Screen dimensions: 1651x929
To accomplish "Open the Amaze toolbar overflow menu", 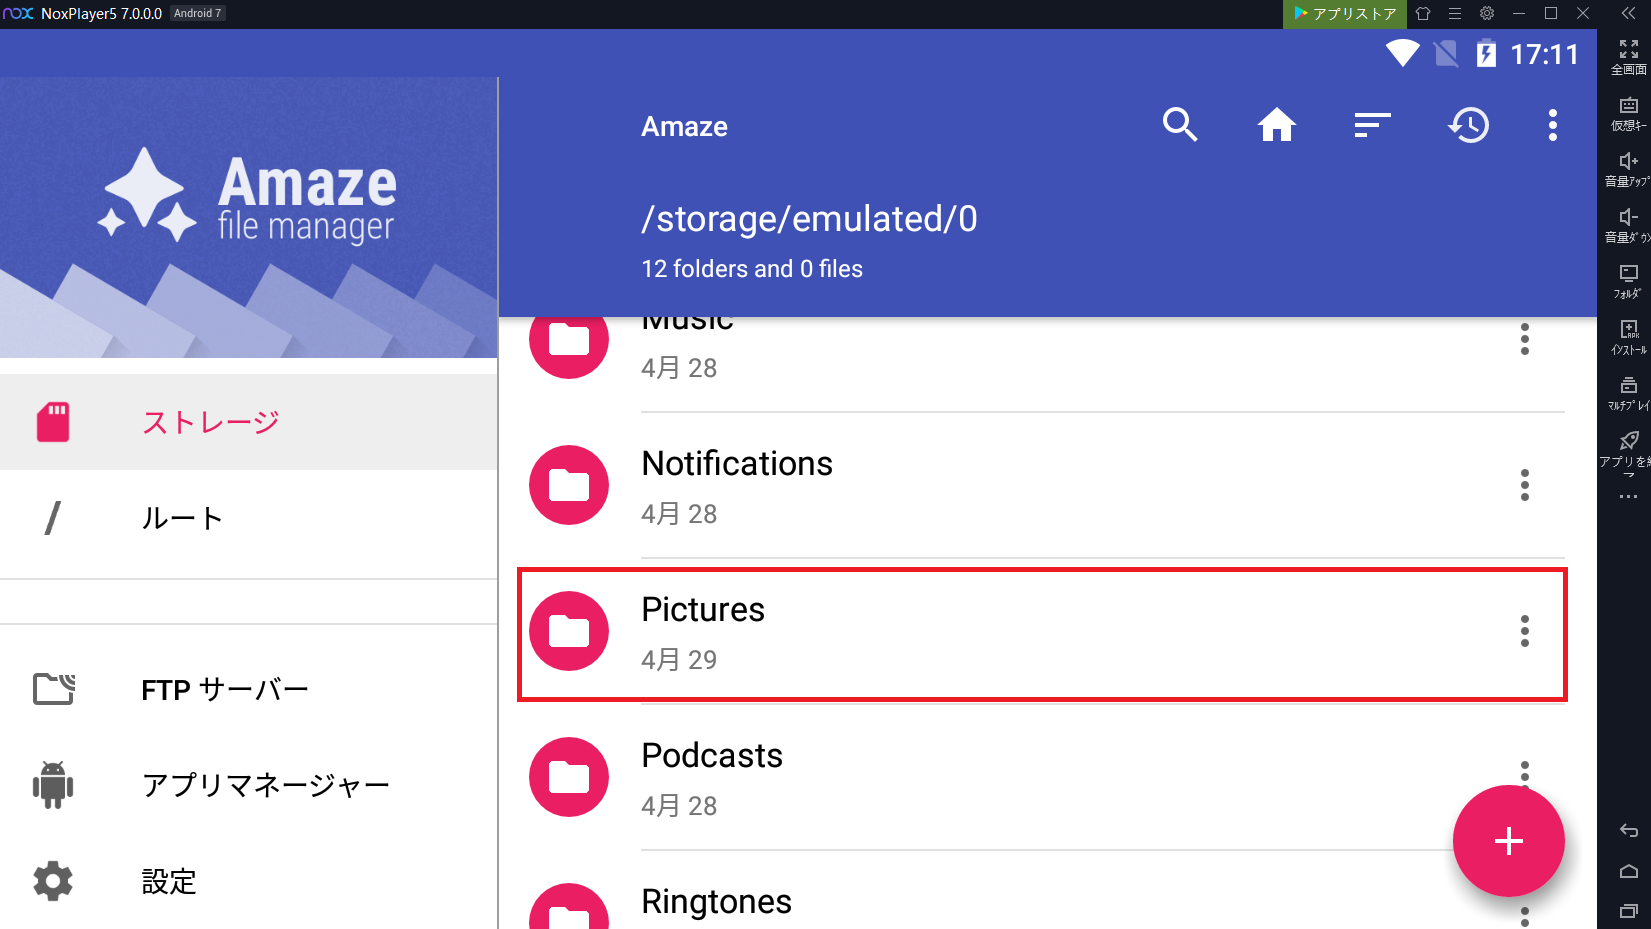I will pos(1553,125).
